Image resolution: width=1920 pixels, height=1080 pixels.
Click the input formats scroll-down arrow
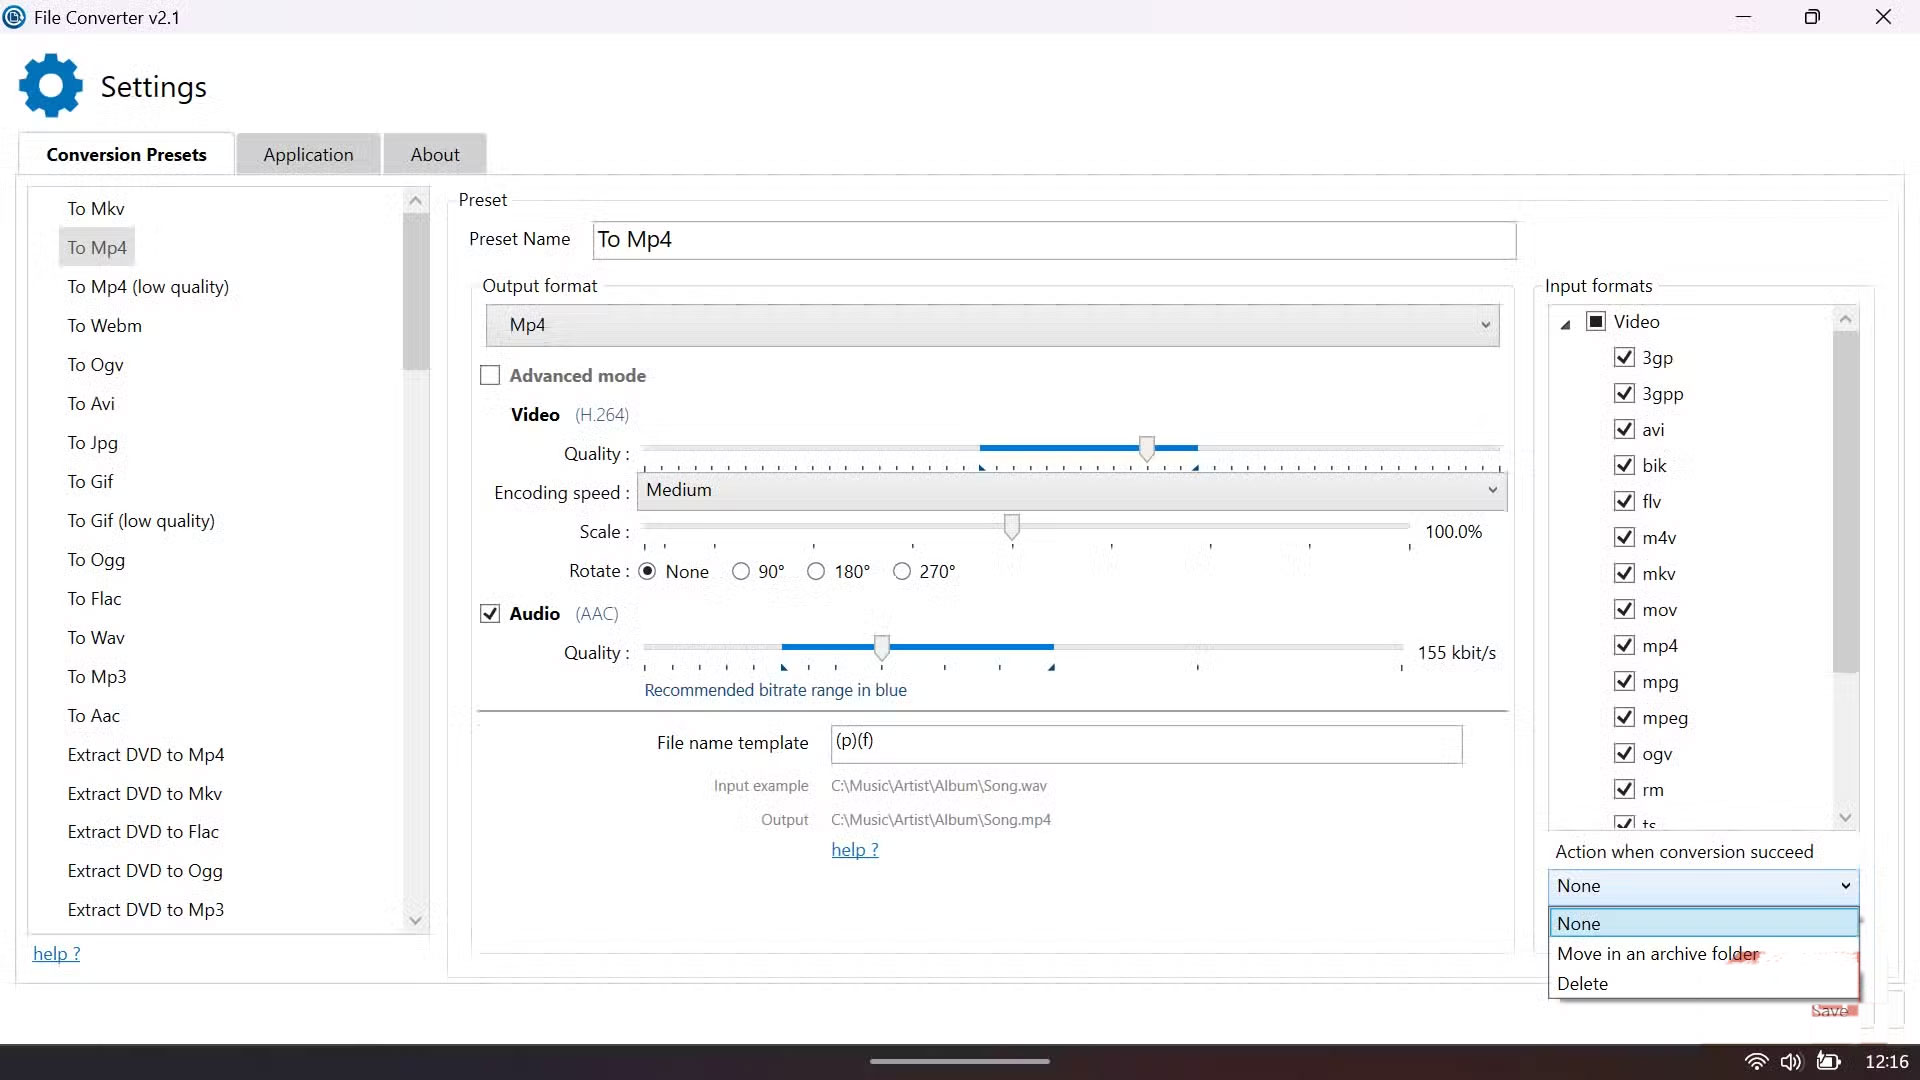tap(1846, 818)
